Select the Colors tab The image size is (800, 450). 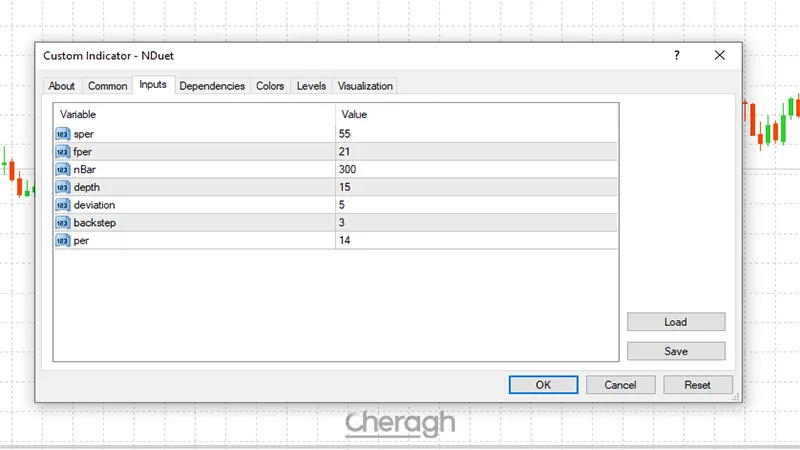(270, 86)
